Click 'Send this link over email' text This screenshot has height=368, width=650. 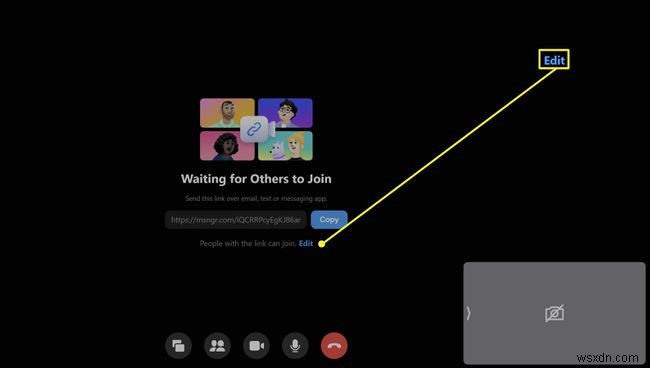tap(256, 199)
